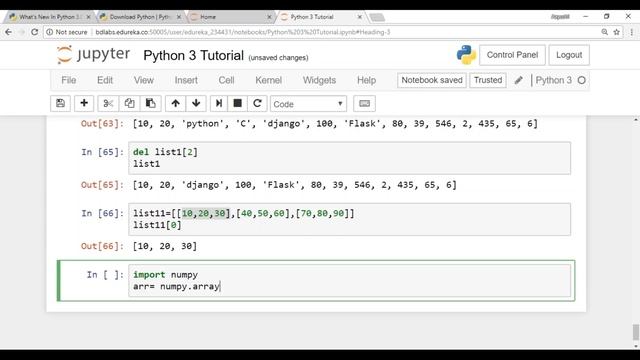Open the cell type Code dropdown
Screen dimensions: 640x360
308,104
